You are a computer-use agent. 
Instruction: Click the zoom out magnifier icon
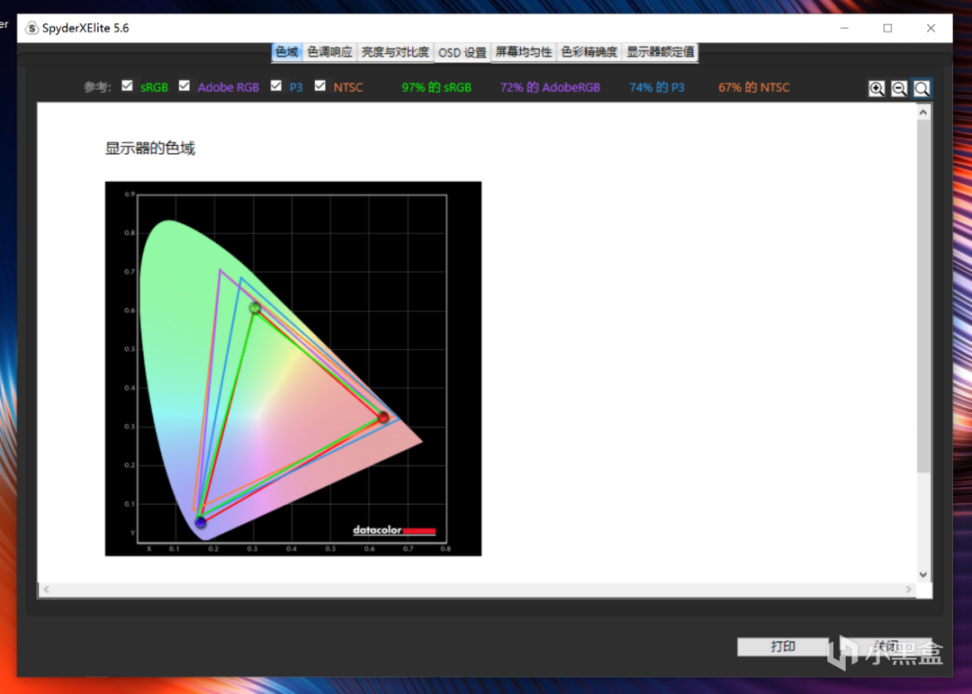899,89
